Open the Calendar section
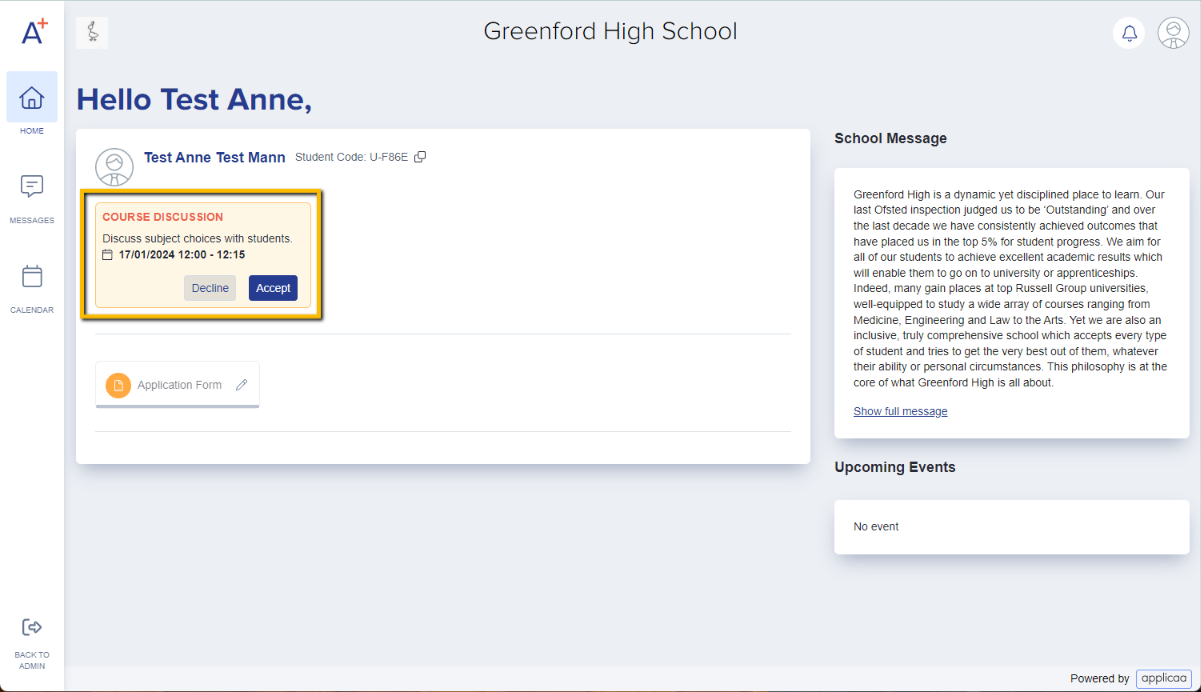The width and height of the screenshot is (1201, 692). click(32, 288)
